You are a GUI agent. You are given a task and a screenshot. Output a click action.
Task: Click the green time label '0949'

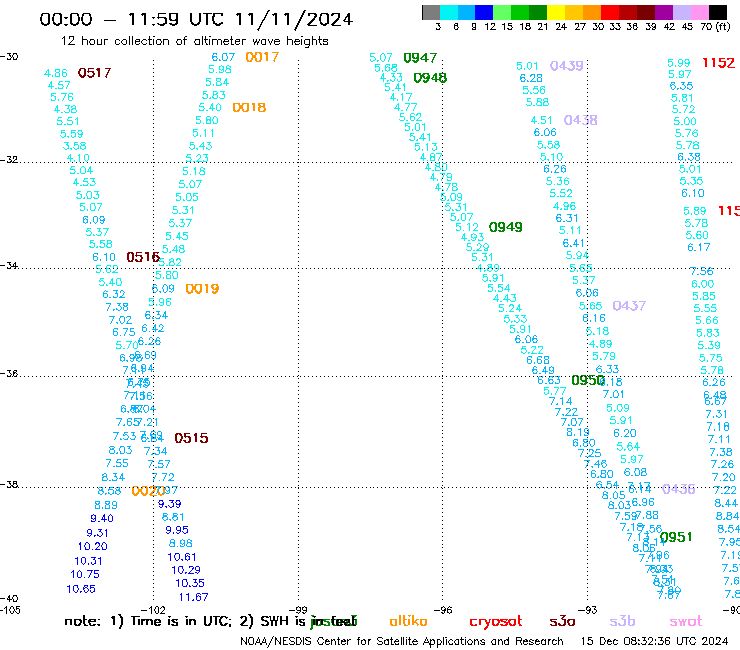click(x=505, y=227)
